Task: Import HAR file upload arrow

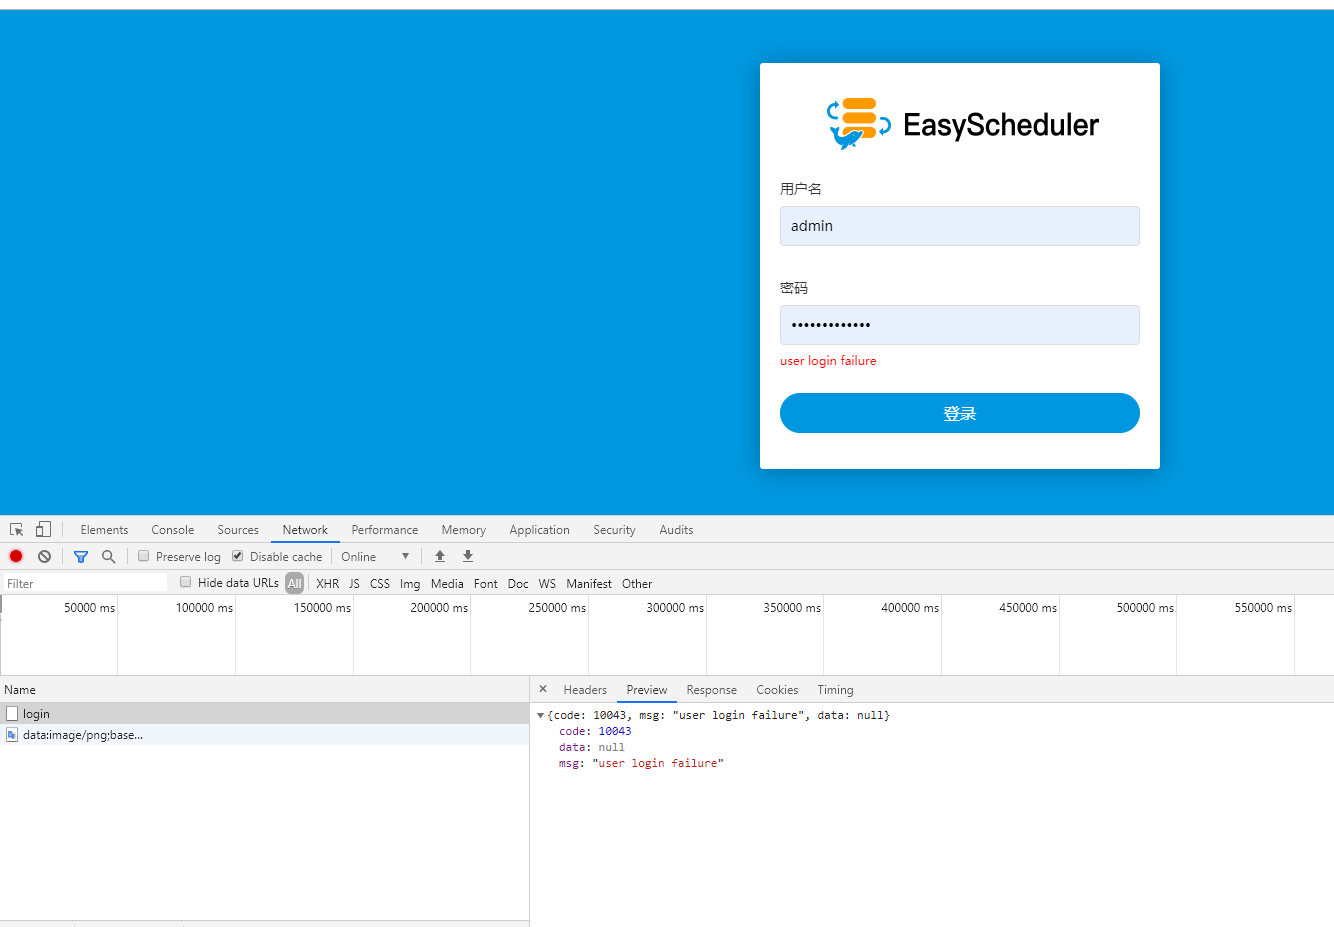Action: coord(440,556)
